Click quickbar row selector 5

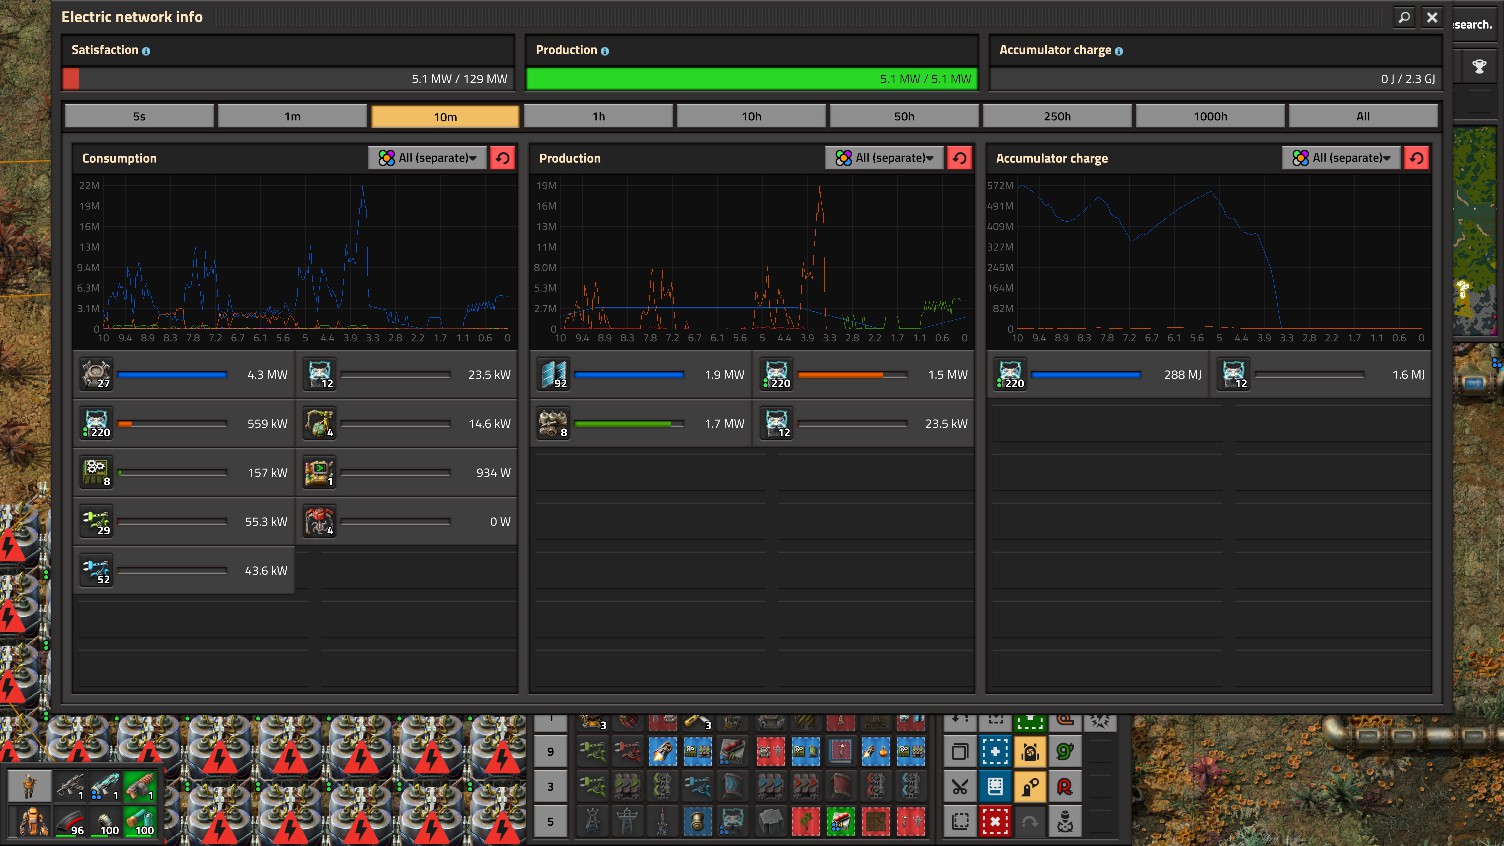tap(550, 822)
